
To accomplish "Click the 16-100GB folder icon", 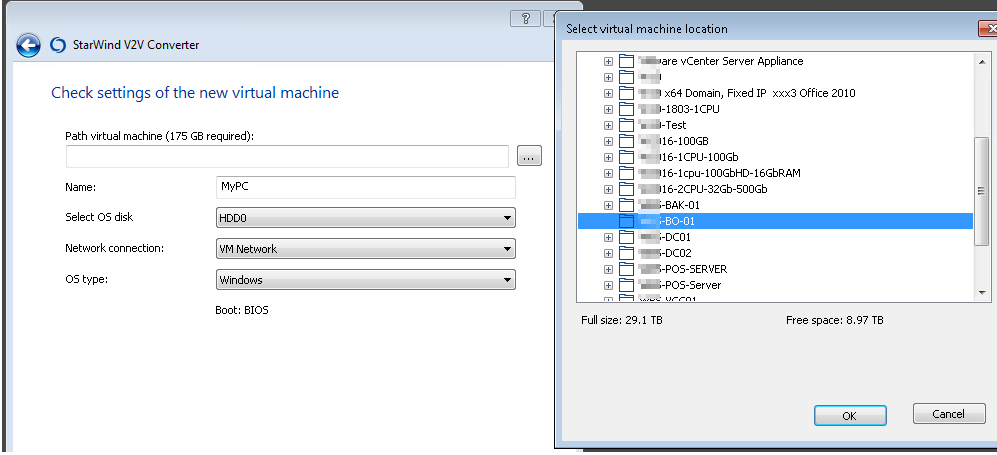I will tap(627, 140).
